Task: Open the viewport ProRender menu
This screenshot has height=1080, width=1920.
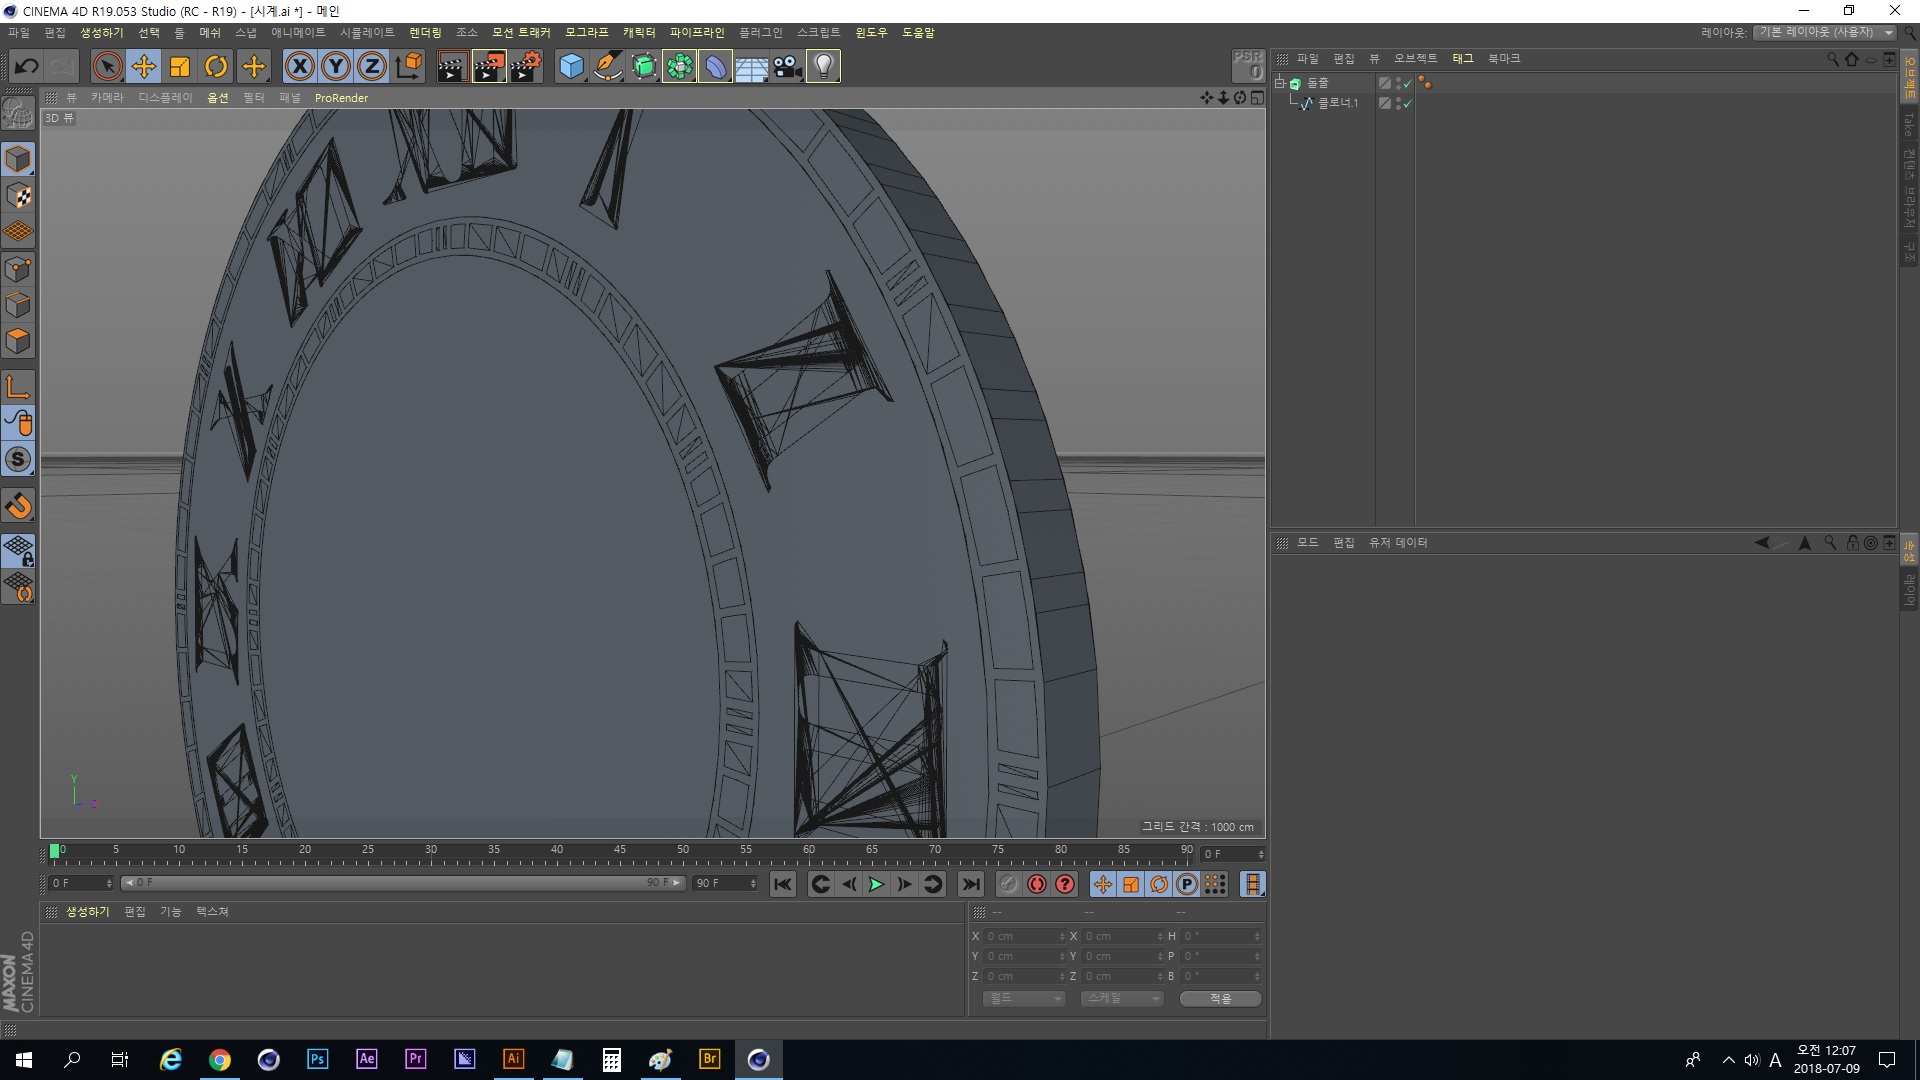Action: pyautogui.click(x=341, y=98)
